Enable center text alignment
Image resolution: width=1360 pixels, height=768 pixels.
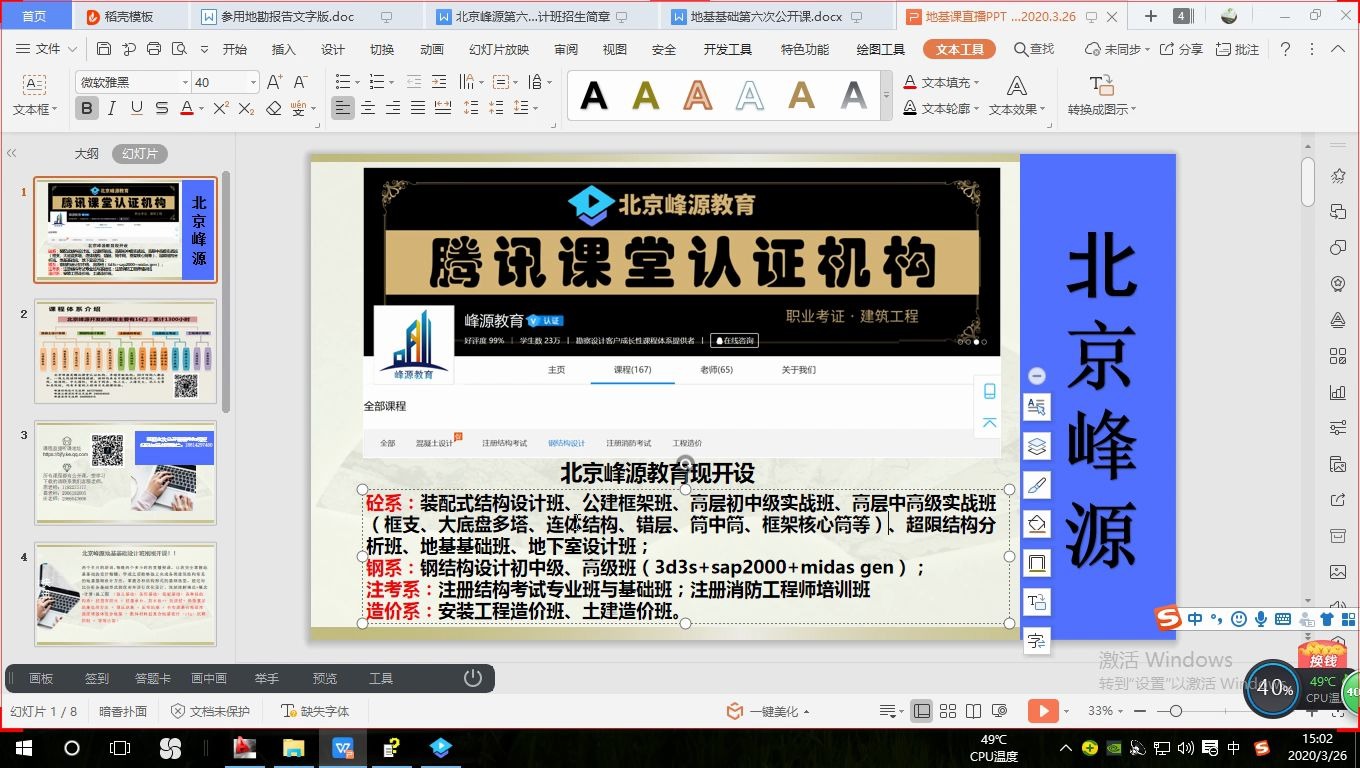coord(368,107)
